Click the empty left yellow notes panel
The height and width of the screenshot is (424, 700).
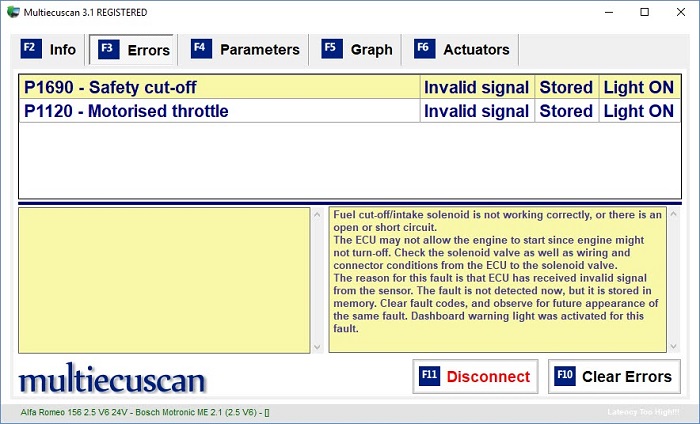coord(164,280)
